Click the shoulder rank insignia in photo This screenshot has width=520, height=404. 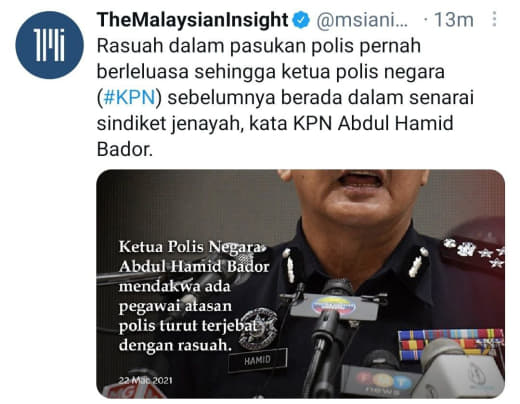(473, 252)
